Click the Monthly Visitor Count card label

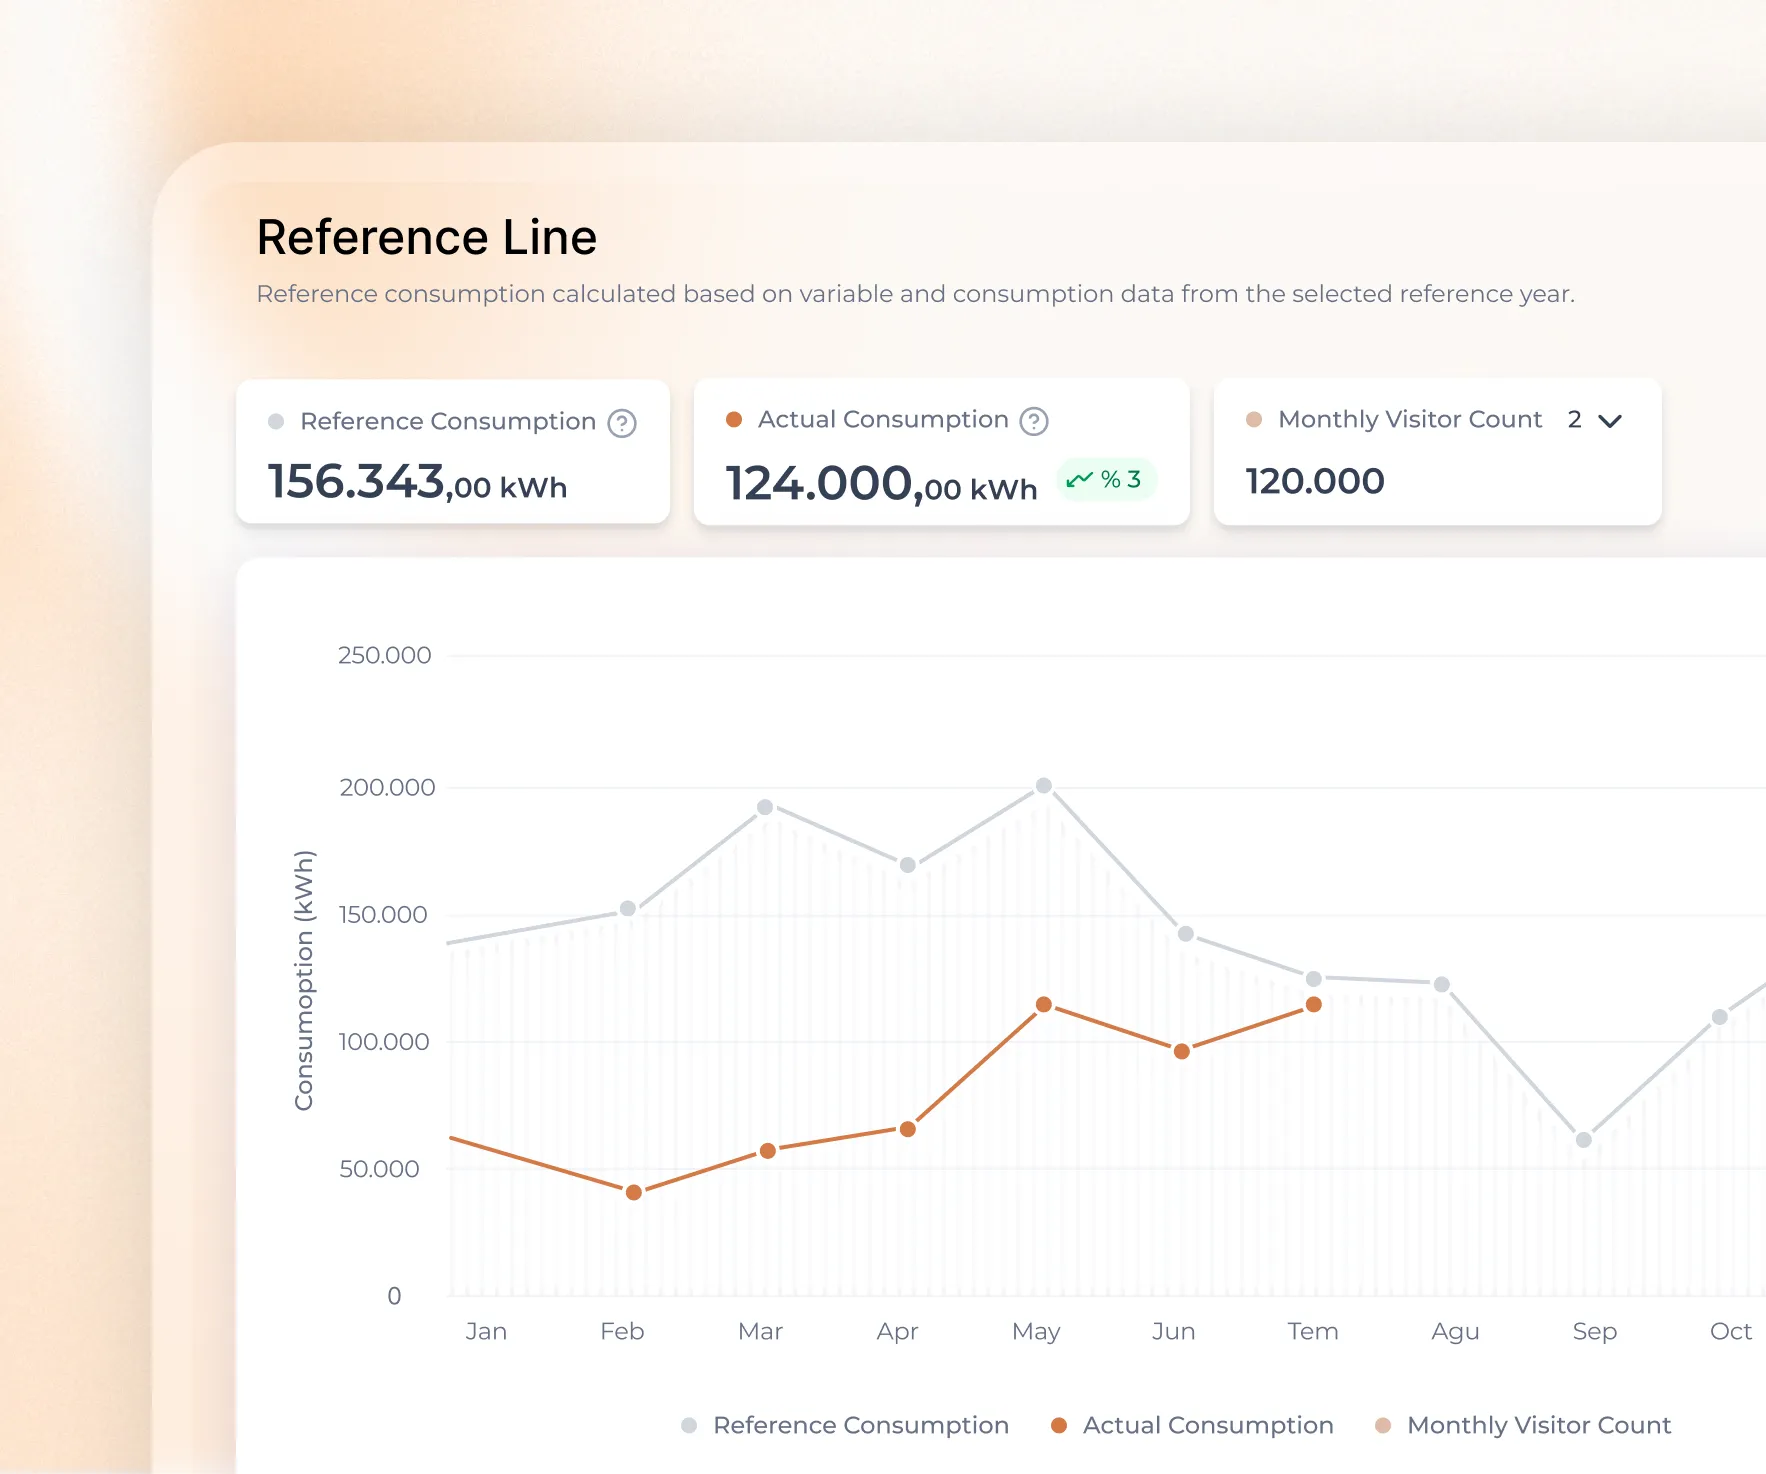[1409, 420]
